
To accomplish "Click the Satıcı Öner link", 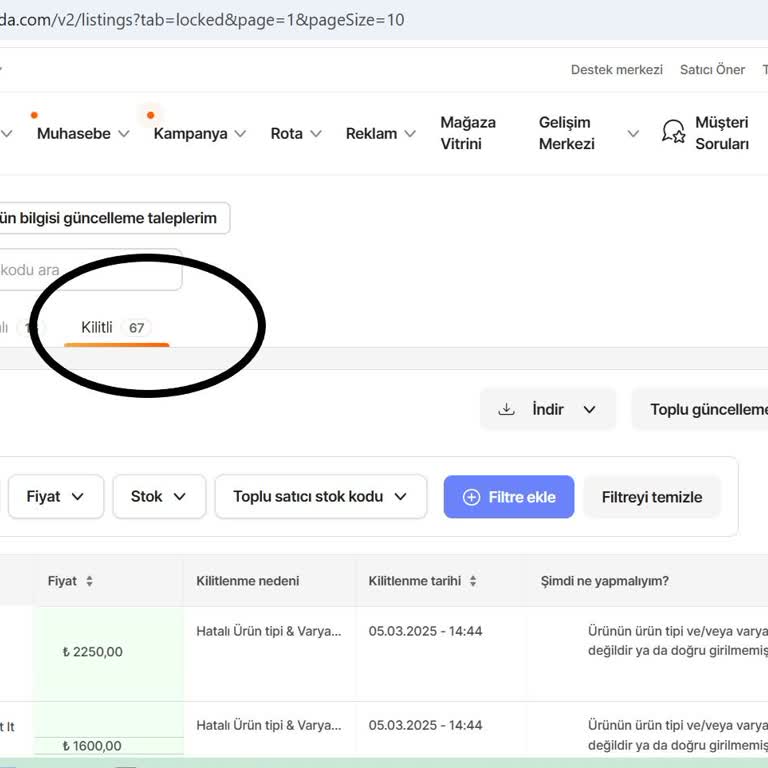I will 712,70.
